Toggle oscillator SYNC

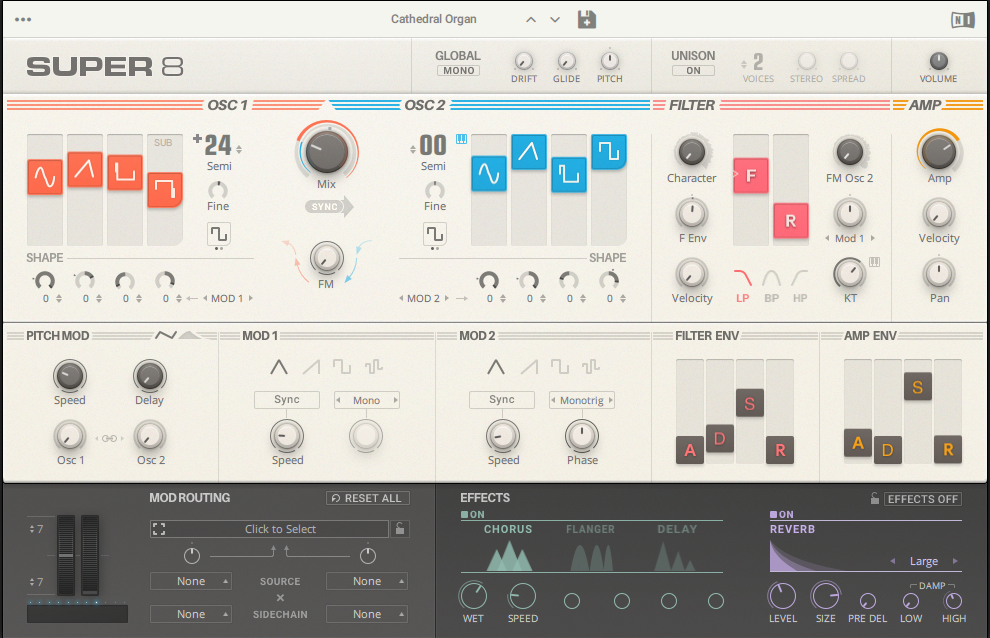(x=328, y=207)
